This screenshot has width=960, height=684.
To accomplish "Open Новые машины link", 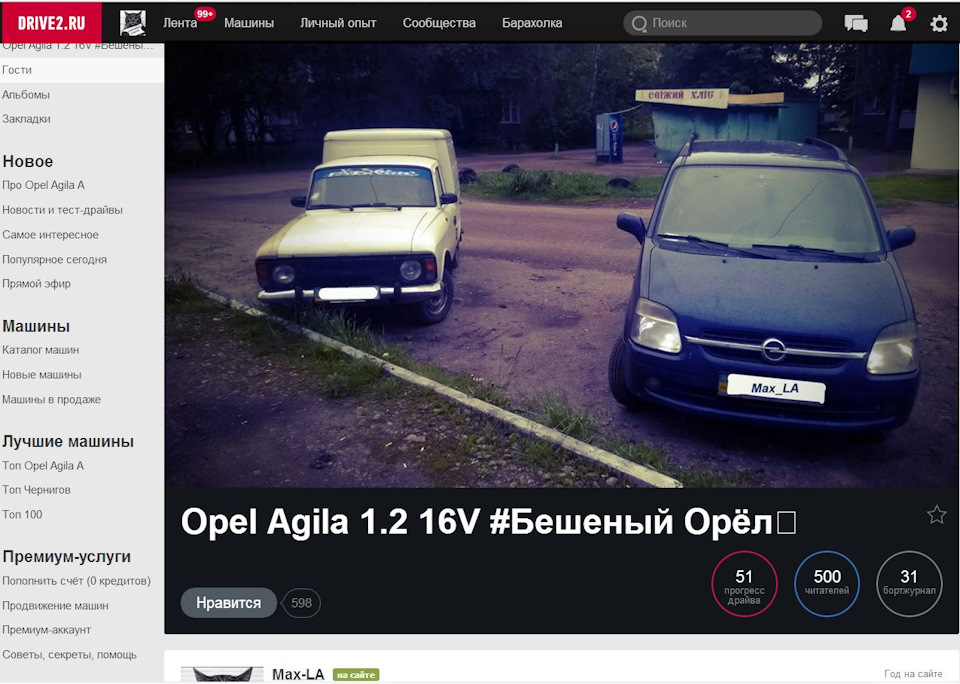I will click(42, 374).
